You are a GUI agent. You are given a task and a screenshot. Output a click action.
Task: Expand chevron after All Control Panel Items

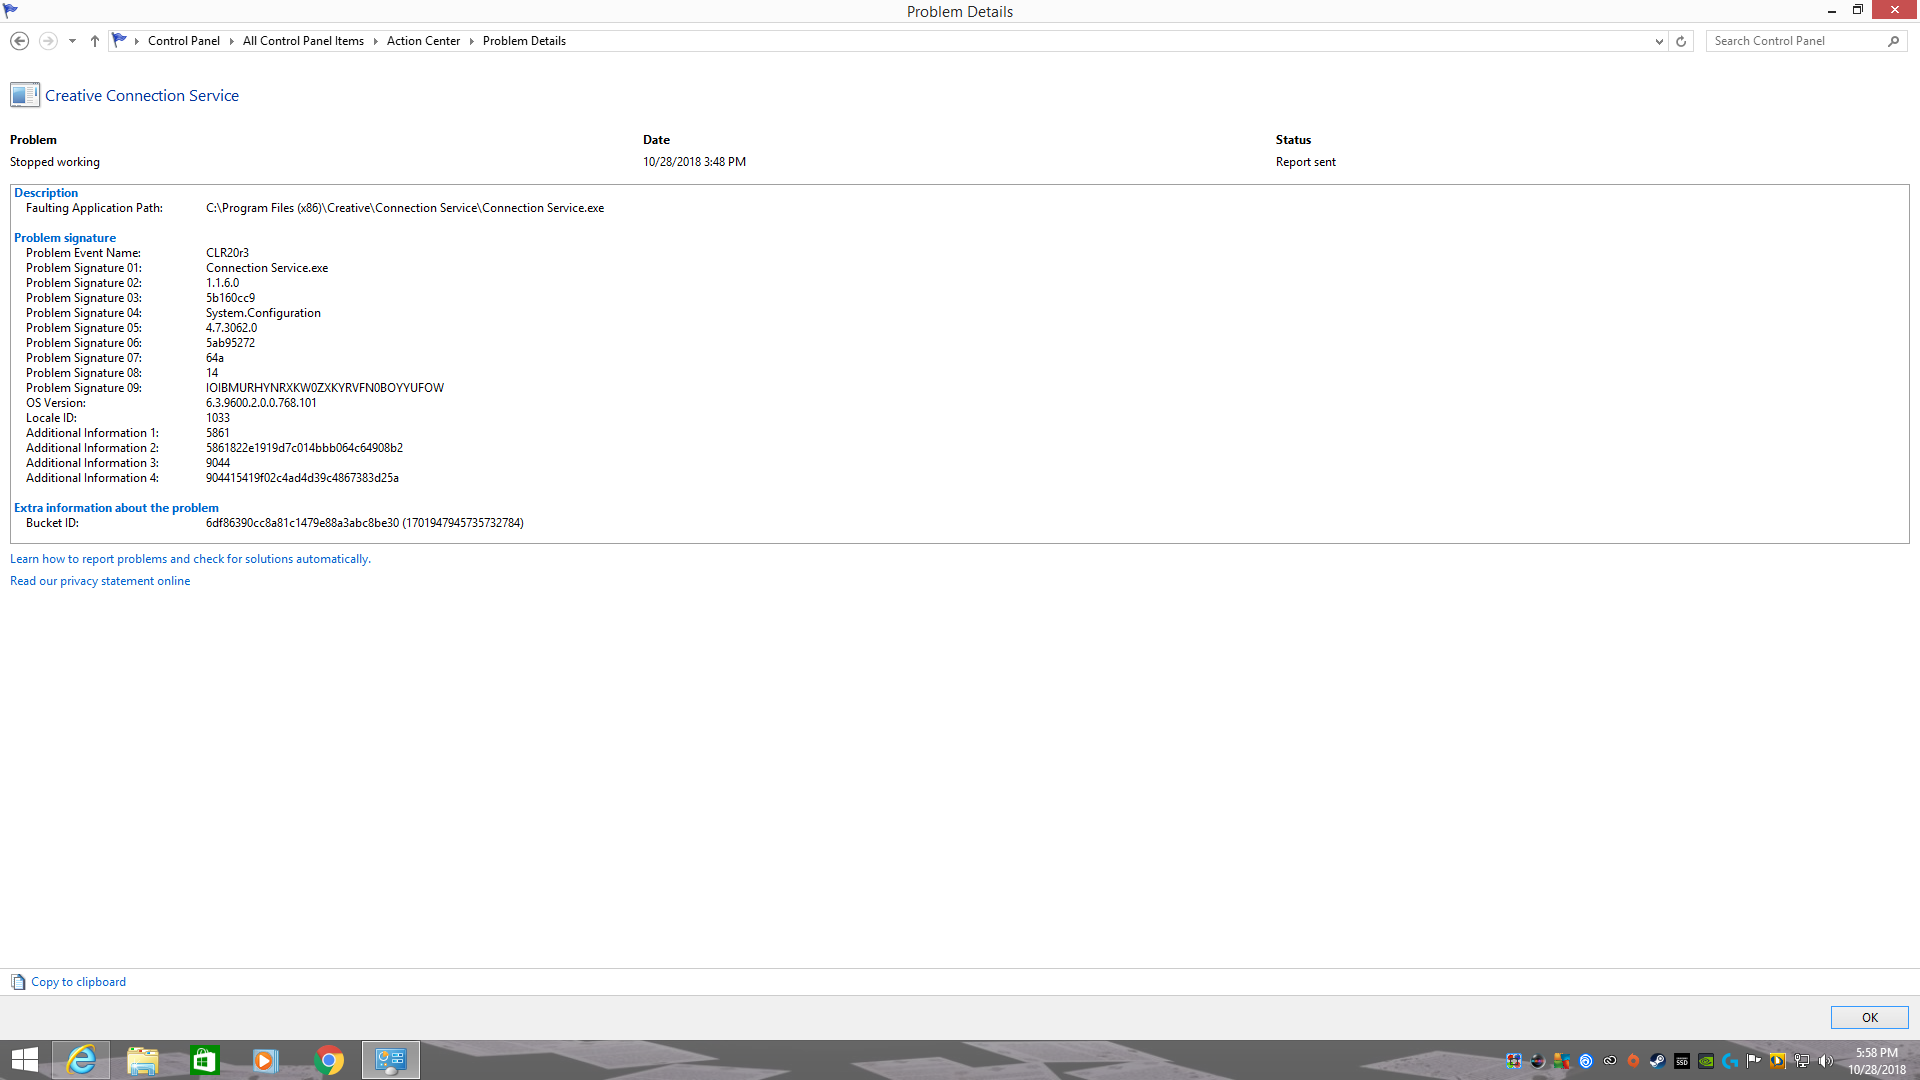coord(376,41)
